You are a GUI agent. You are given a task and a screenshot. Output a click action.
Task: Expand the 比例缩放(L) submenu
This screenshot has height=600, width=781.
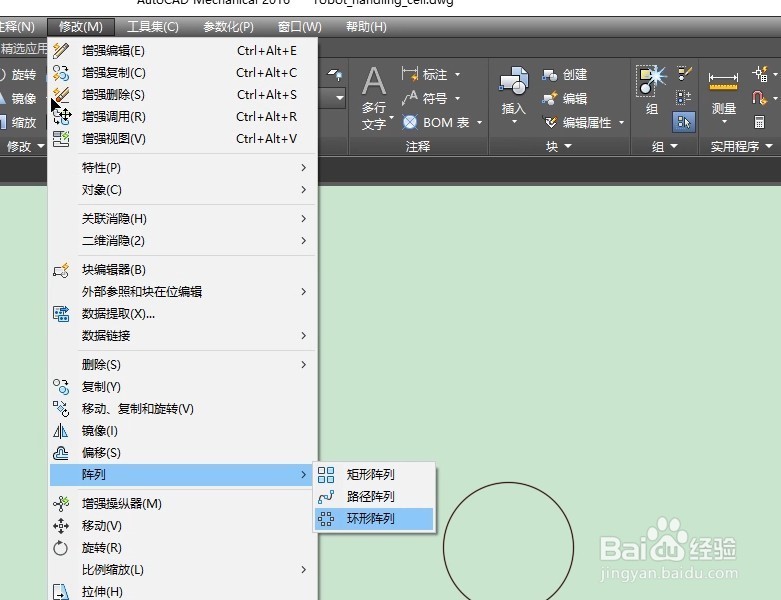point(183,570)
